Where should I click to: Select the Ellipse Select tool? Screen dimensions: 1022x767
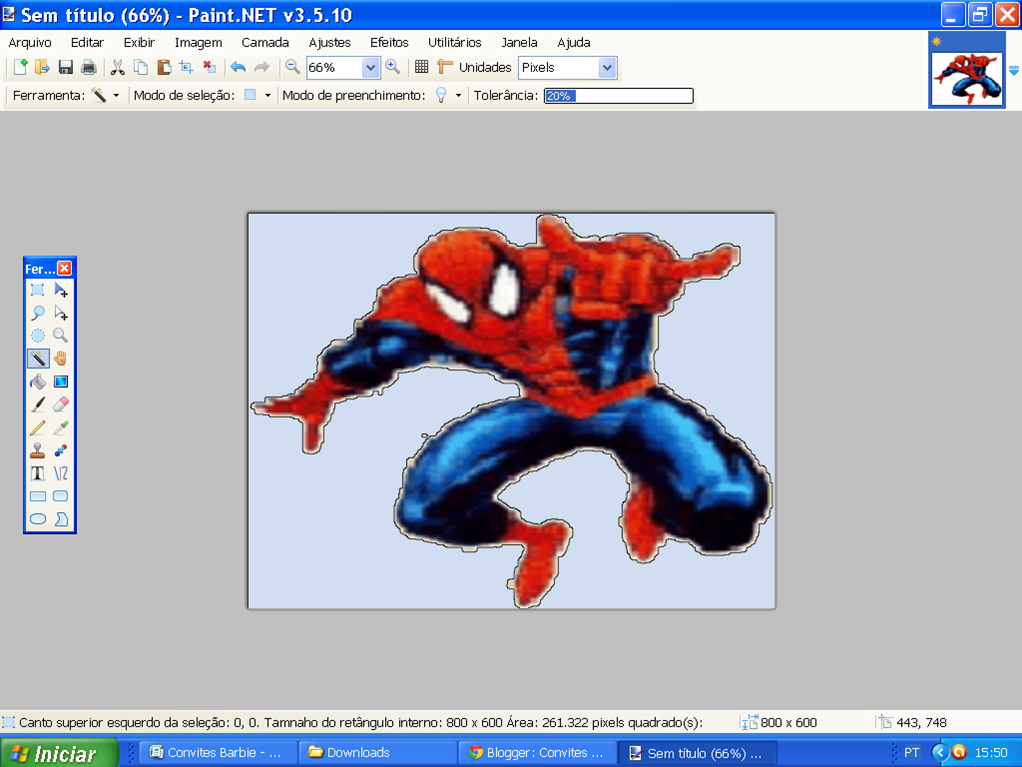(x=38, y=336)
